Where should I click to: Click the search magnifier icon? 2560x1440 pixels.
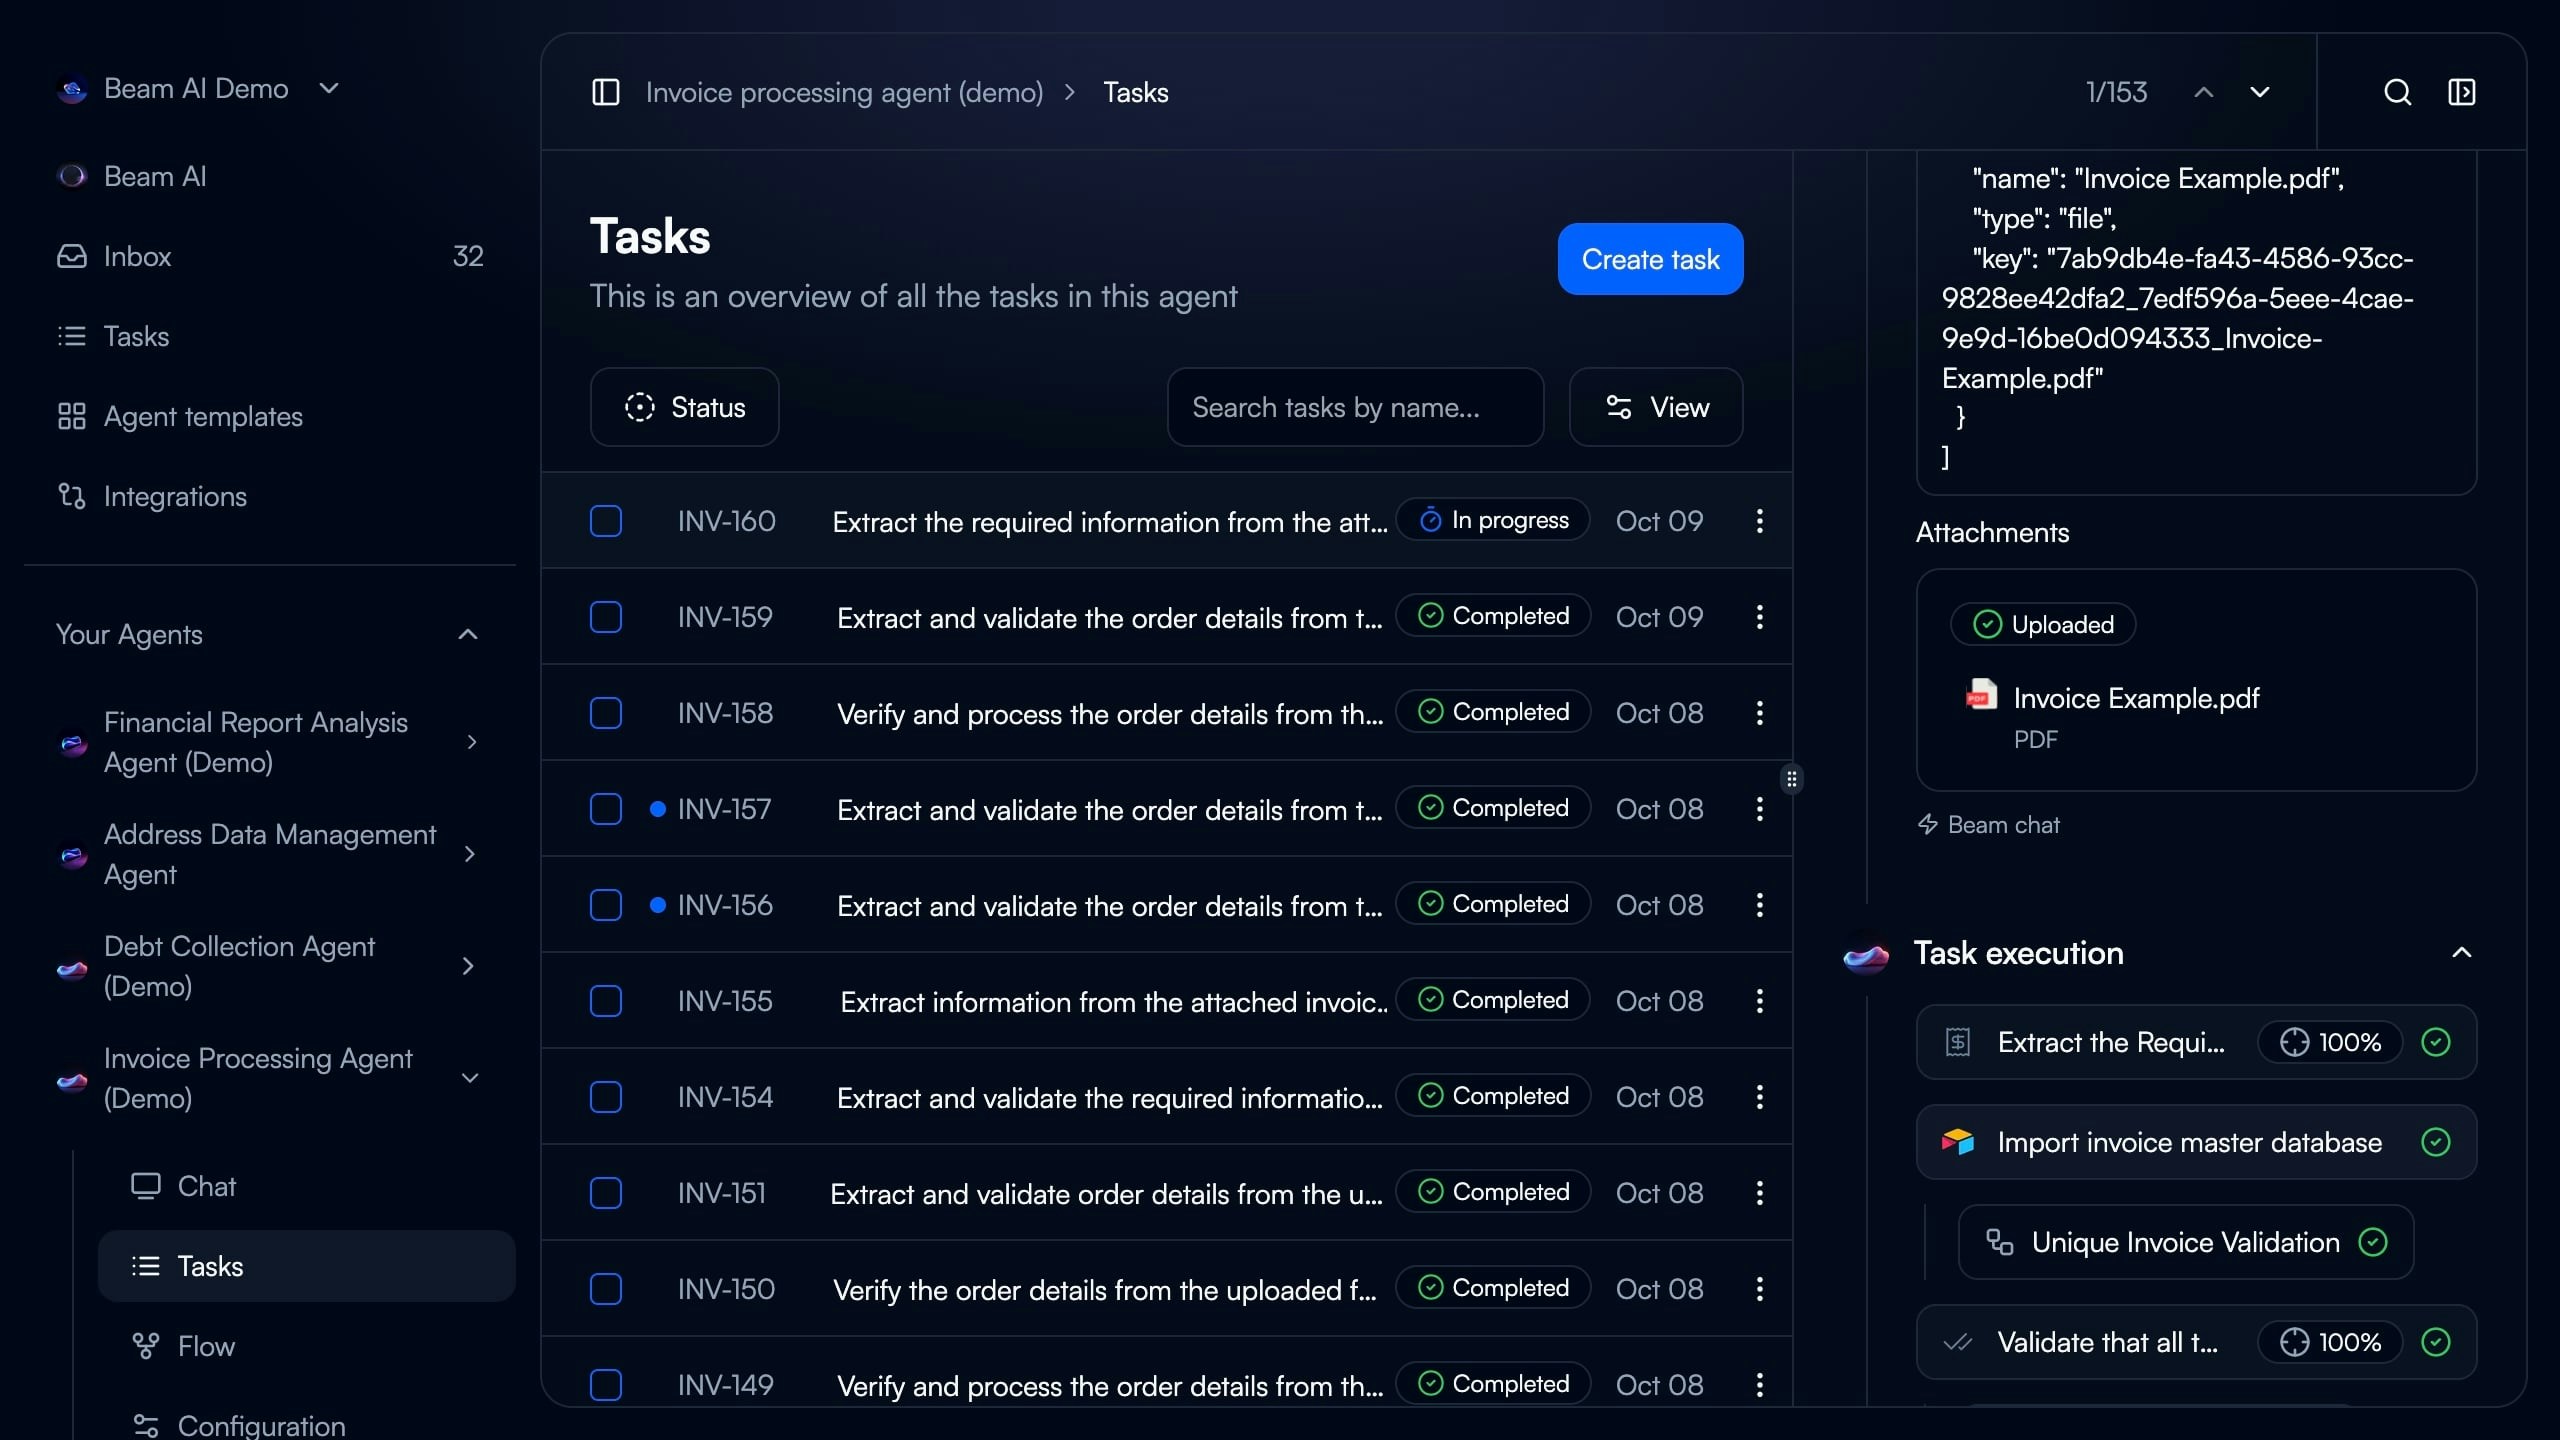(x=2397, y=92)
